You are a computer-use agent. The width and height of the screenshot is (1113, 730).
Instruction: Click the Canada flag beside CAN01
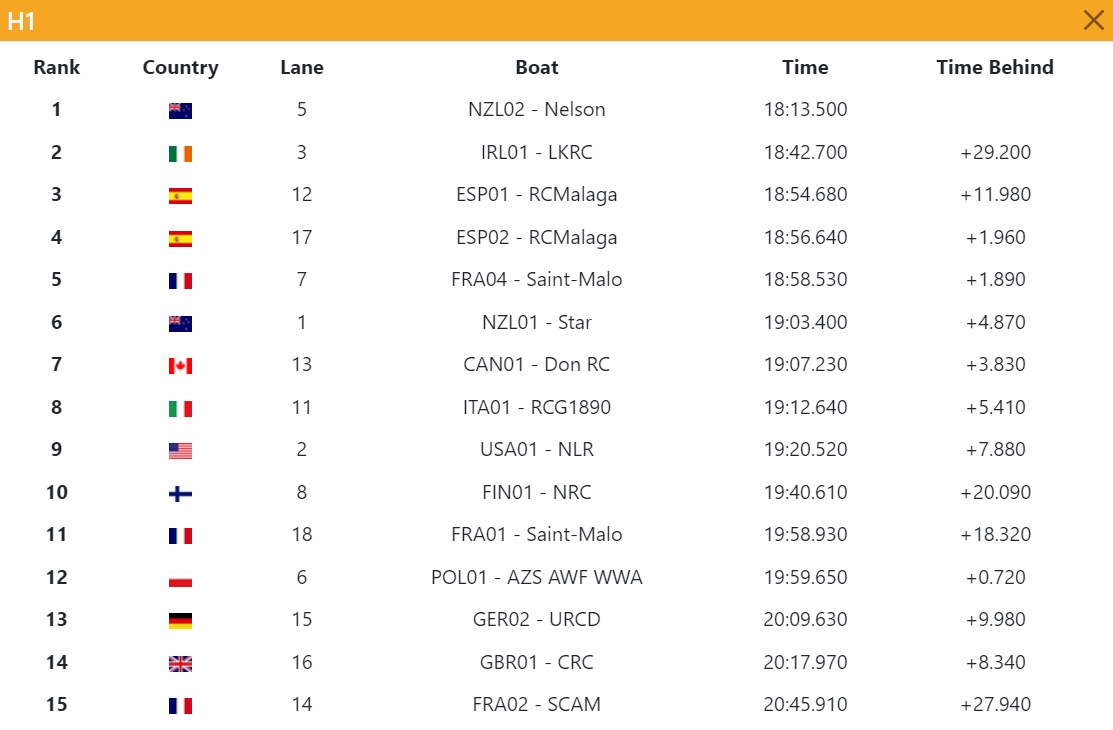[180, 366]
